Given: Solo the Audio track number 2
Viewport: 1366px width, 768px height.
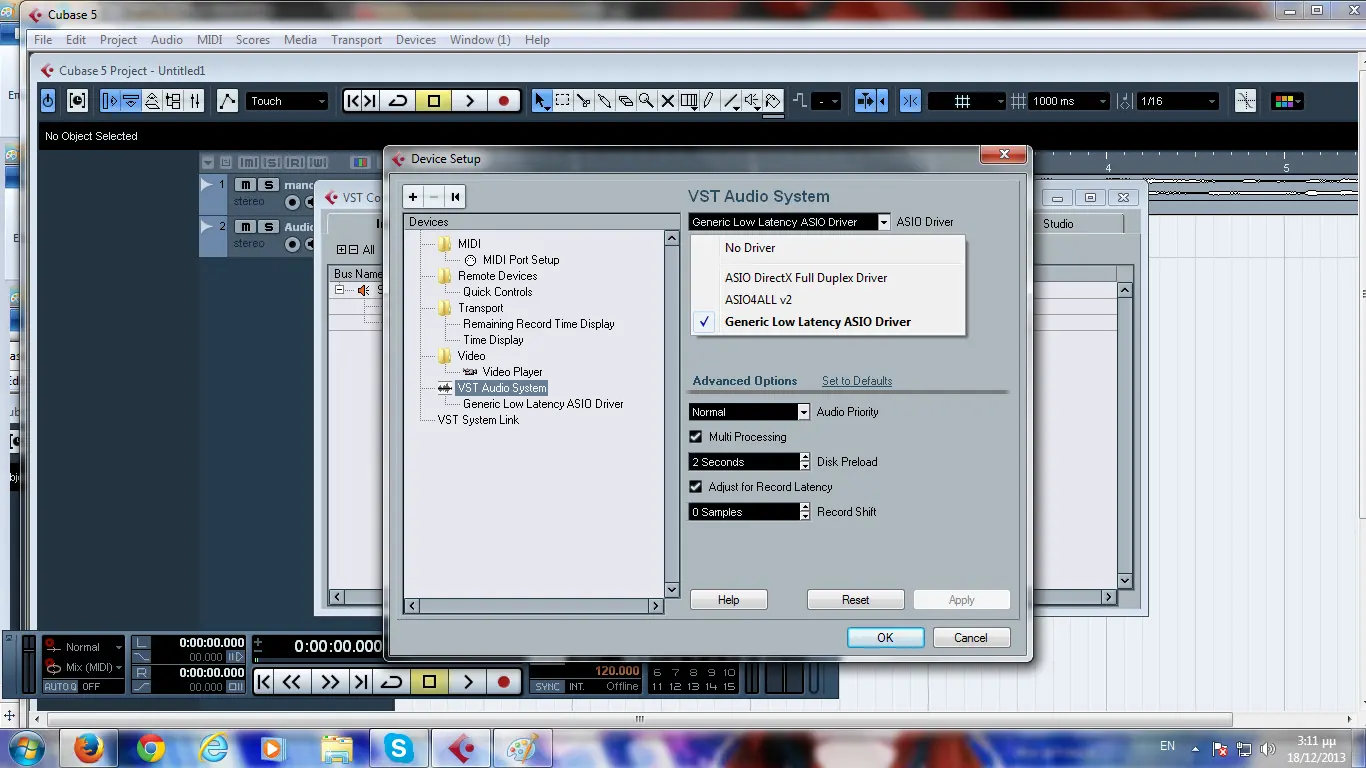Looking at the screenshot, I should coord(268,227).
